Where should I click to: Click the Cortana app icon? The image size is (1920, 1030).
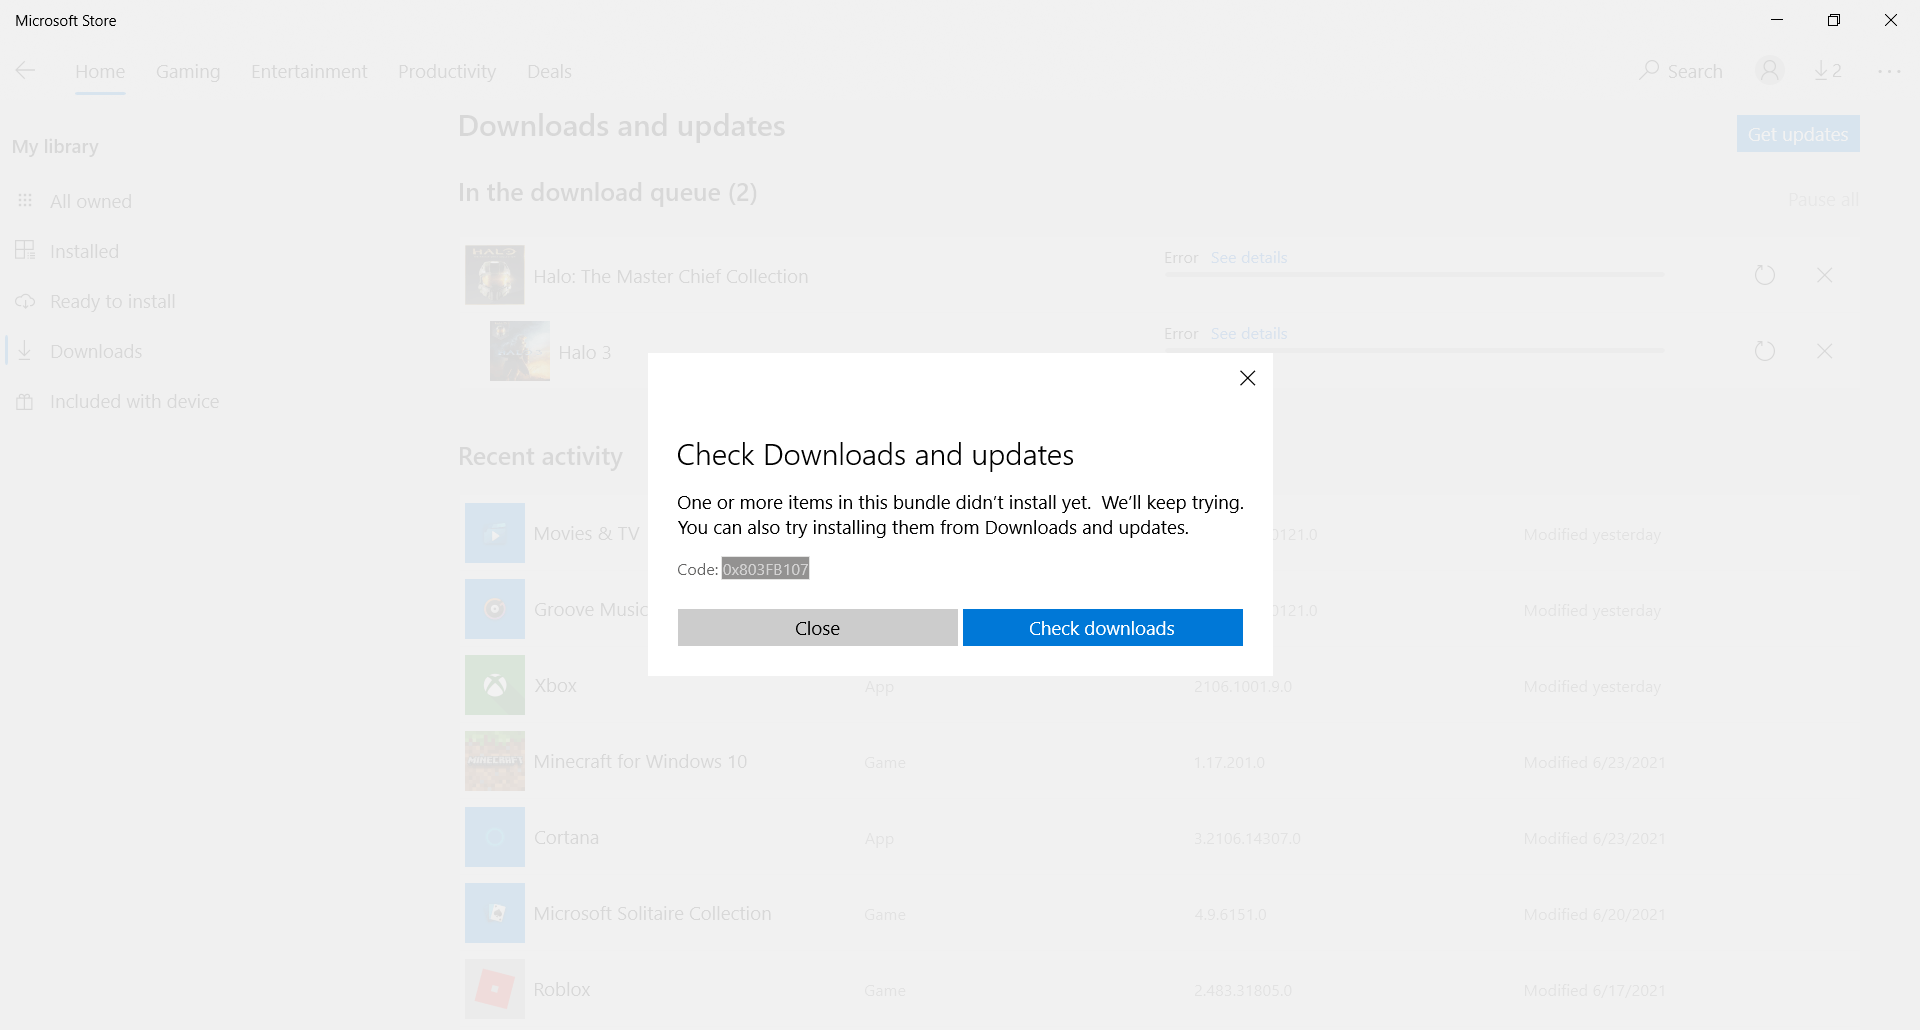pos(494,837)
